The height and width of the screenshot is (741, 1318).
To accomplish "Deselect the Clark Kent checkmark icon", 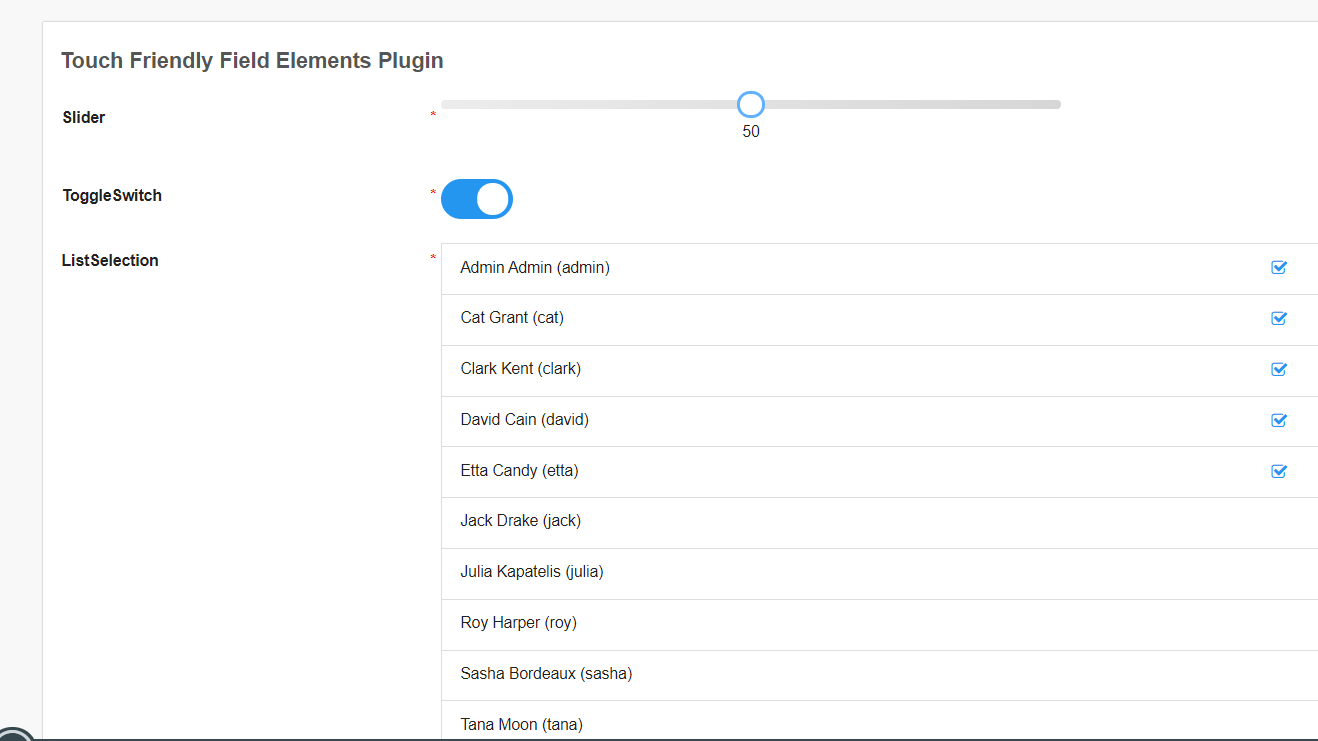I will point(1278,369).
